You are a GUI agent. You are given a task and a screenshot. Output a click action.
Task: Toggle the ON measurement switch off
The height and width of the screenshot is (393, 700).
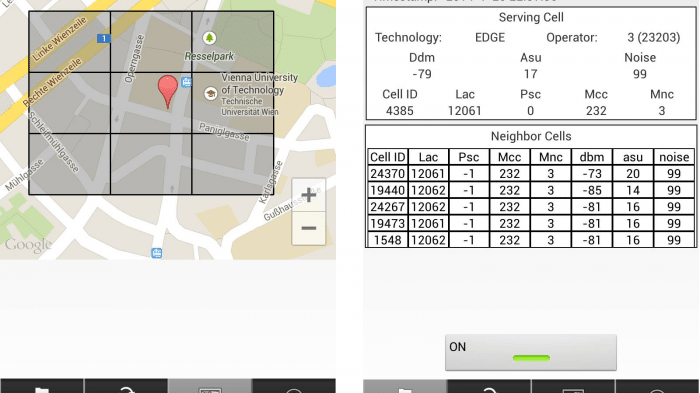point(531,352)
